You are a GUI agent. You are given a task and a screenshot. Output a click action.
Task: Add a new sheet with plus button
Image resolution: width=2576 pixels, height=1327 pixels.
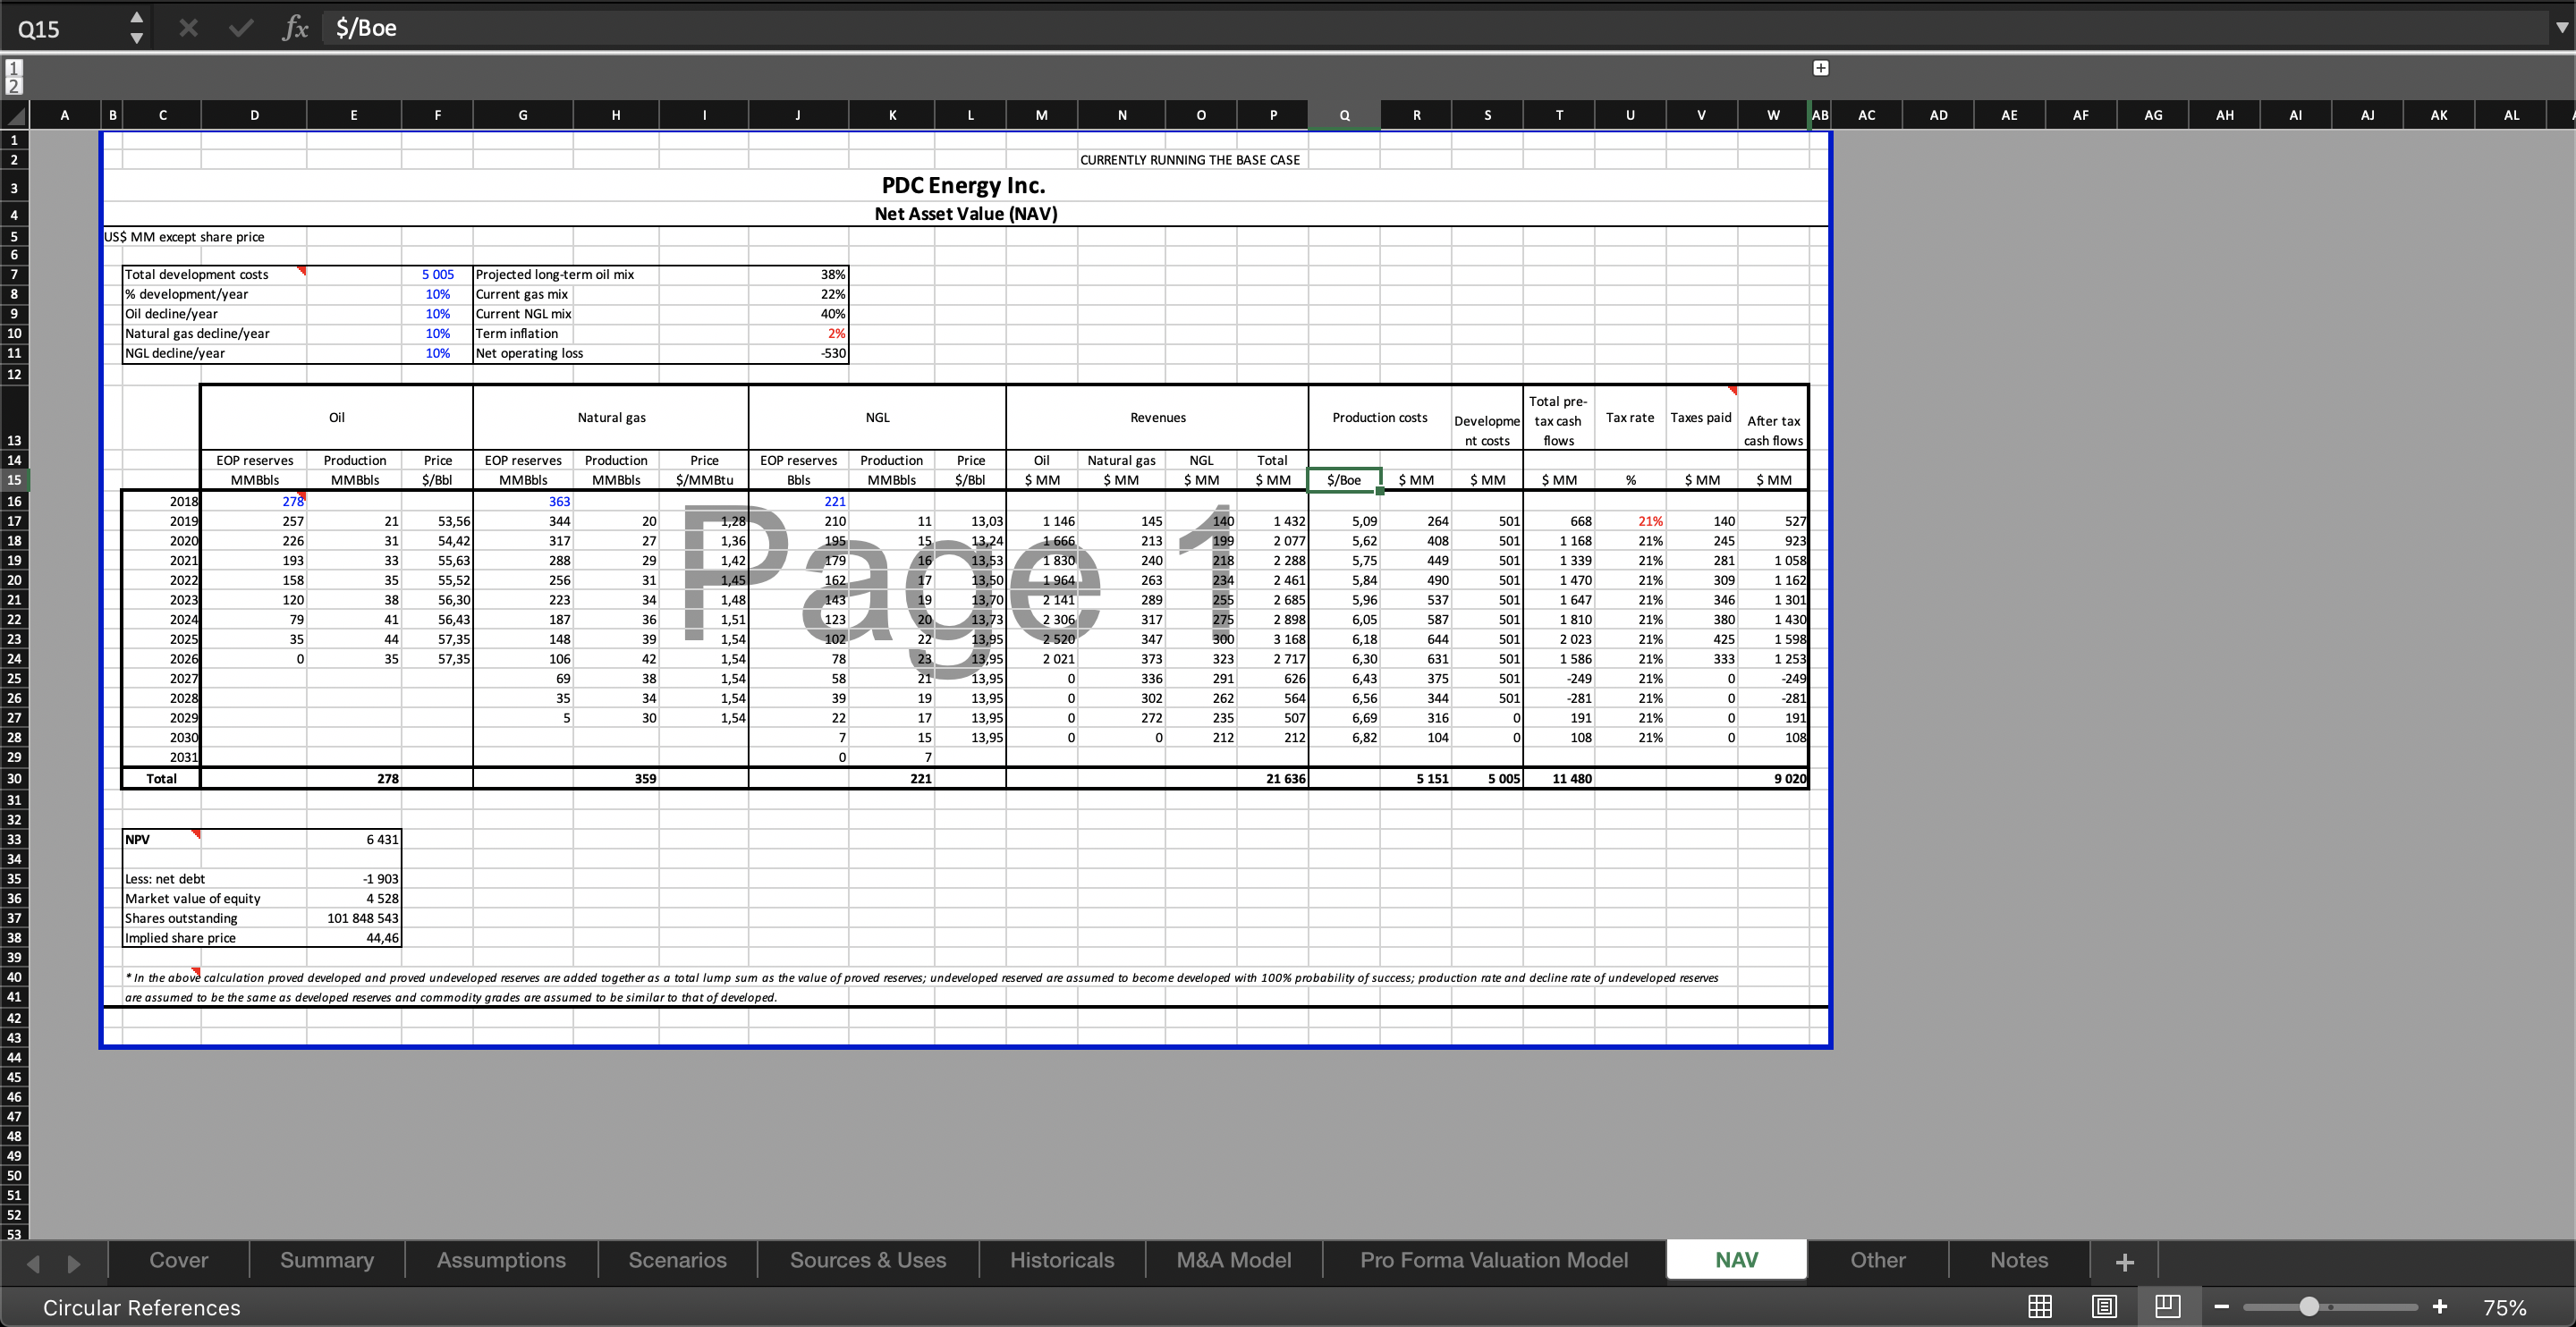point(2125,1262)
